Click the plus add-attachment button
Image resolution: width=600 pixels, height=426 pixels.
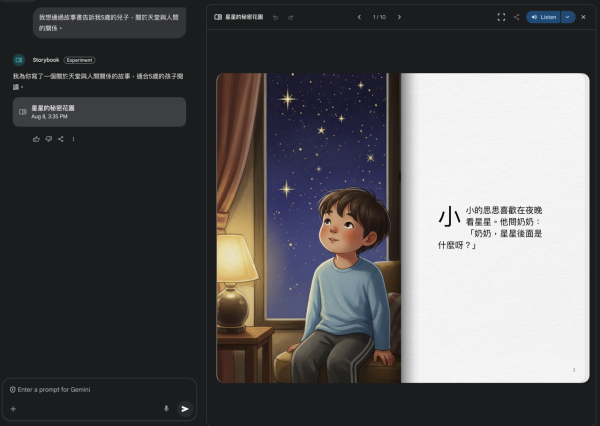pyautogui.click(x=13, y=409)
